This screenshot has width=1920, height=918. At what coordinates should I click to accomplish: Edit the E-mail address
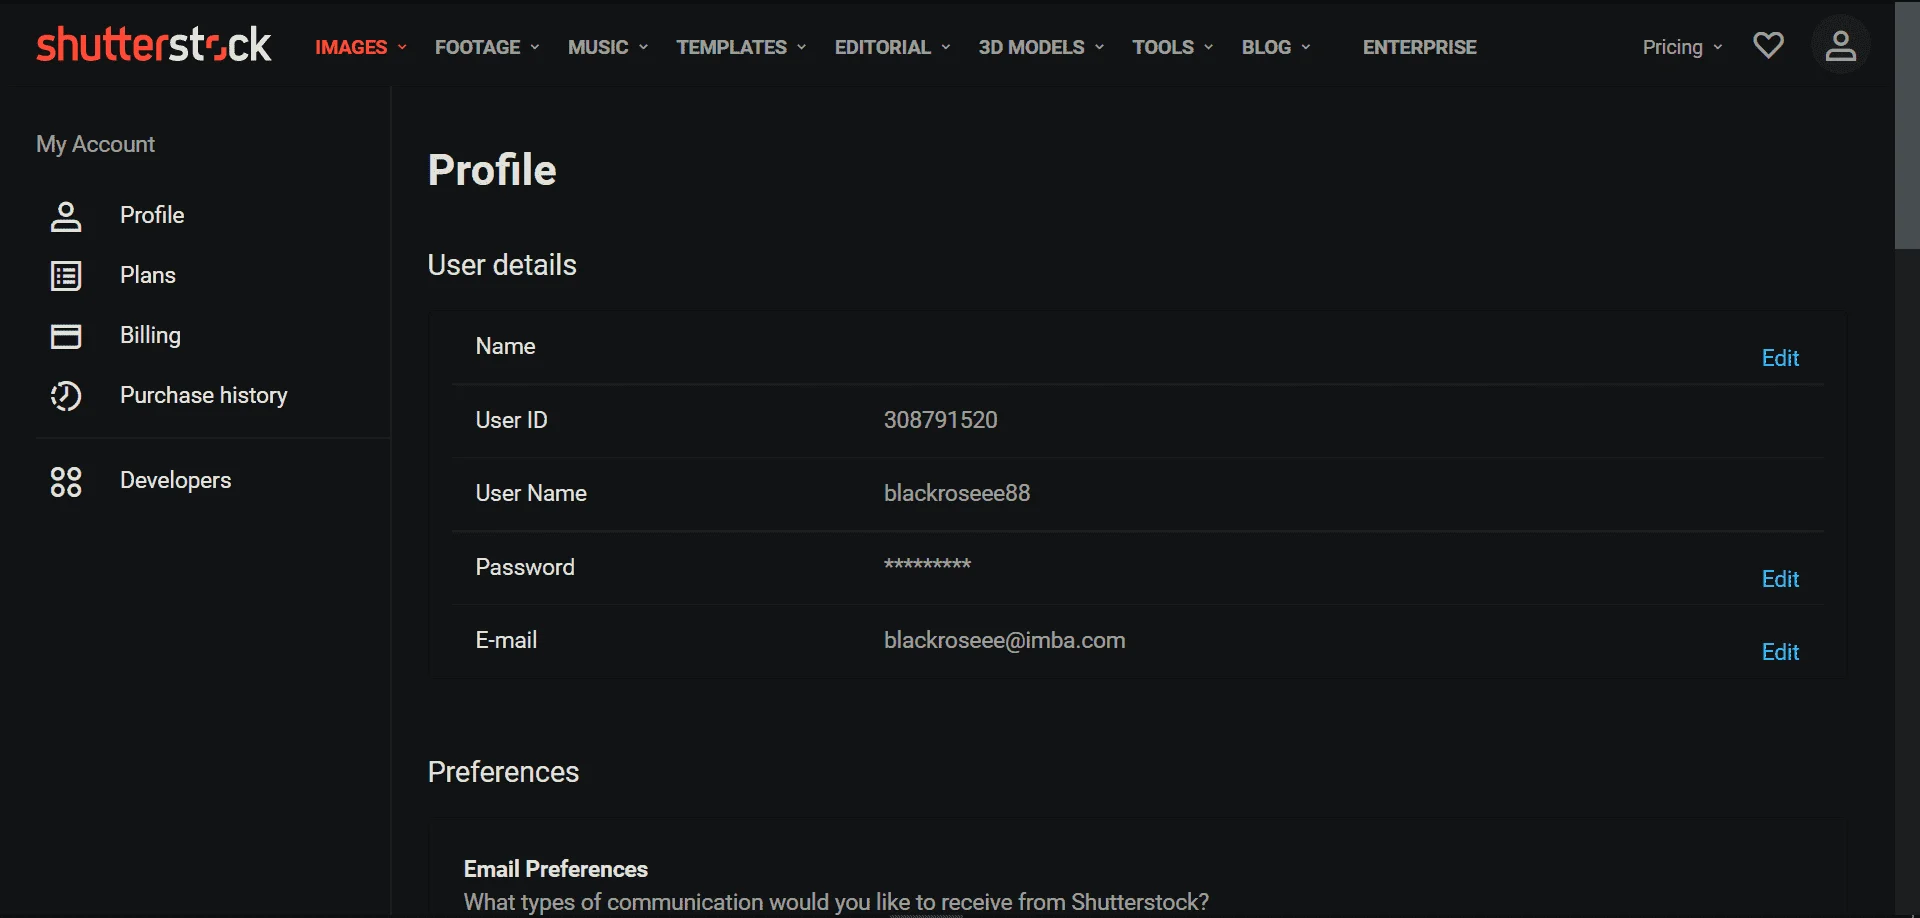click(x=1780, y=652)
